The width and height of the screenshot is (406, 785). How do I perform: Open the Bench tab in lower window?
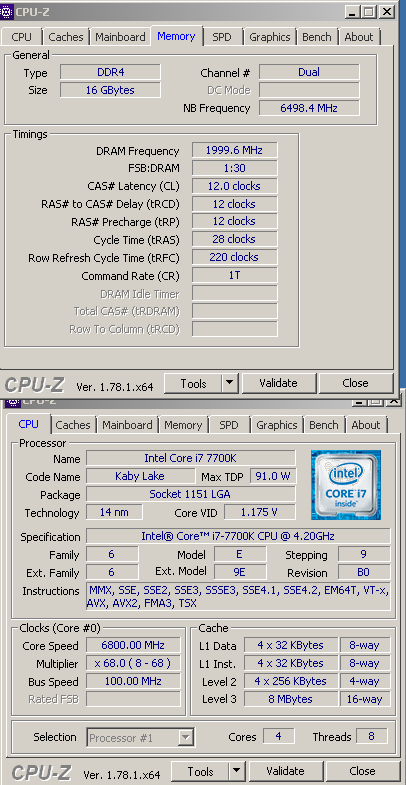click(324, 425)
